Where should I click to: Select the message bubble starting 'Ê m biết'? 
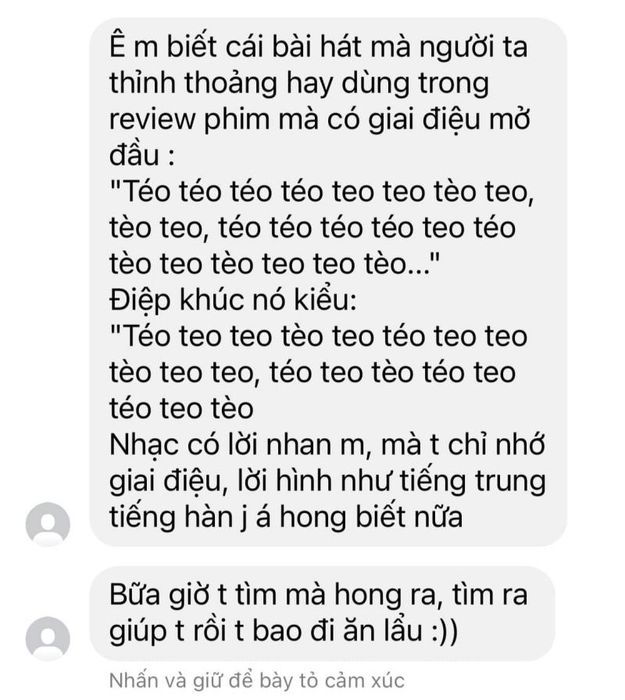[x=328, y=282]
